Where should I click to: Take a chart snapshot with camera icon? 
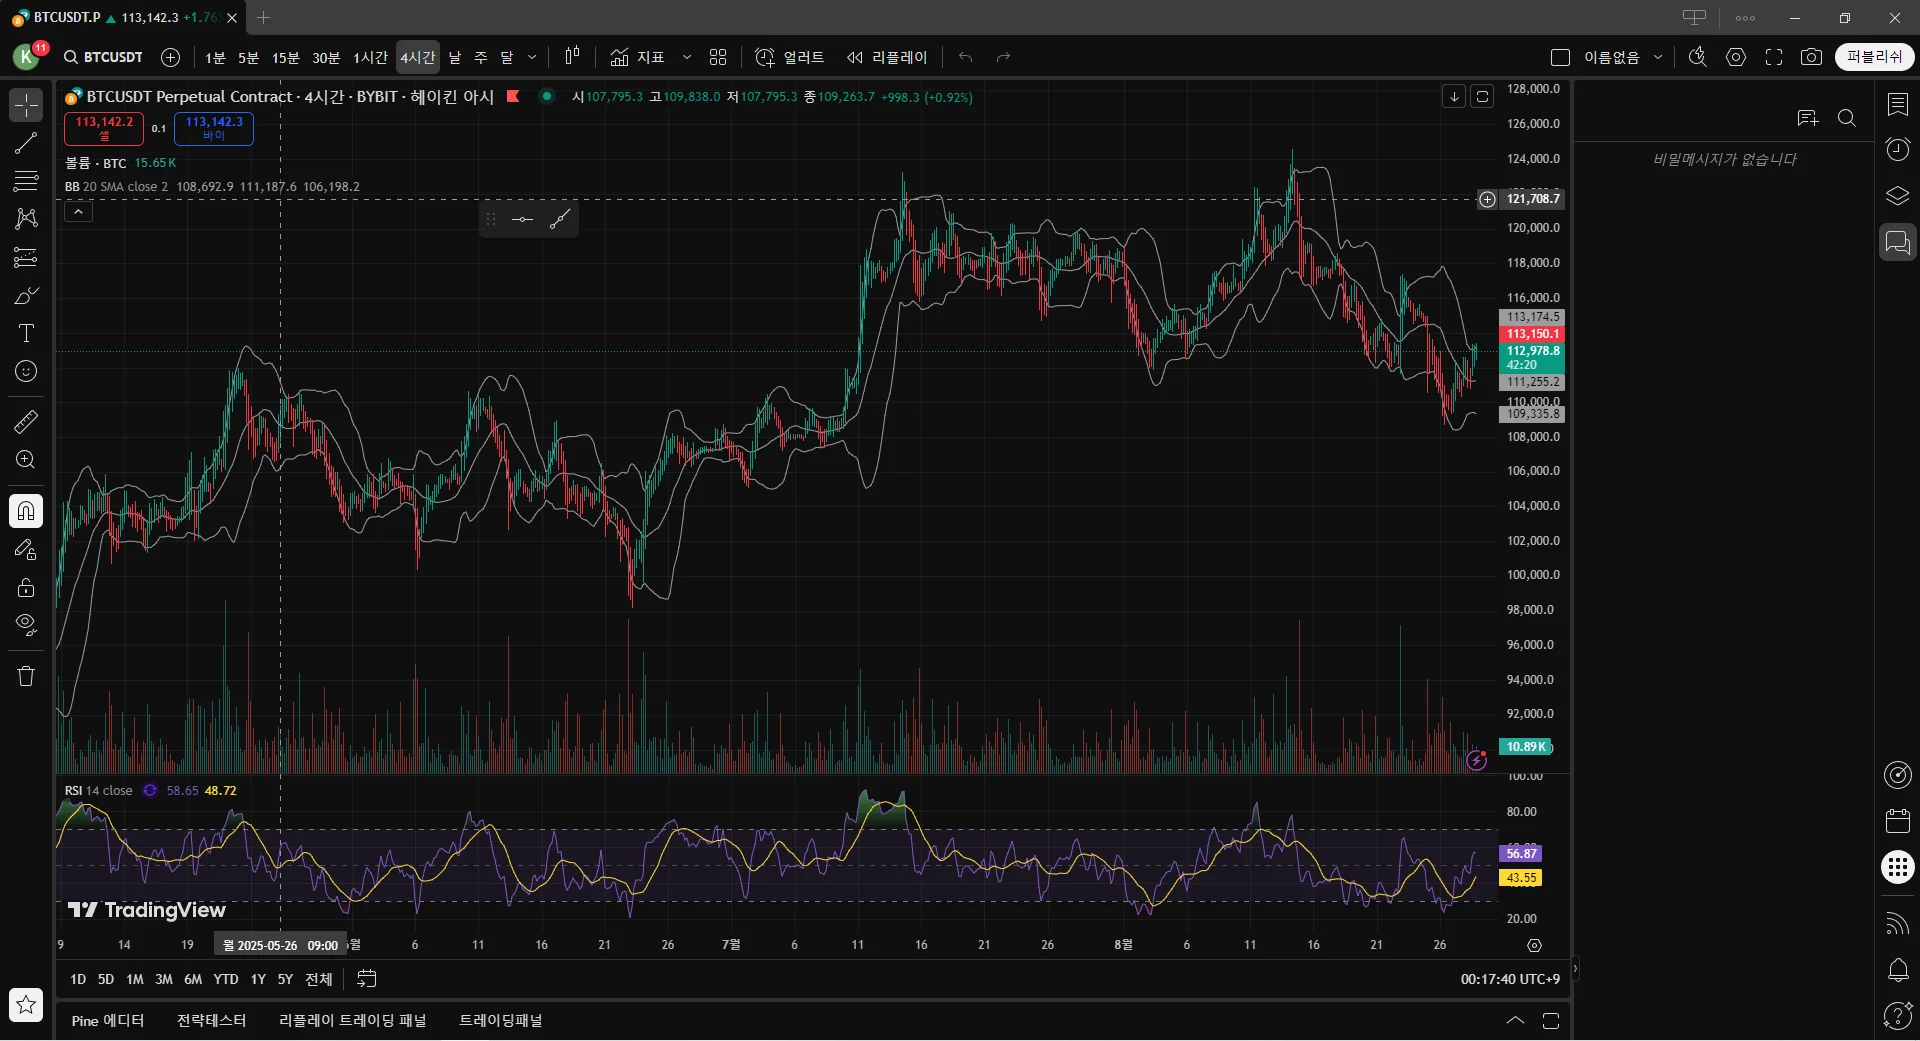[1811, 57]
